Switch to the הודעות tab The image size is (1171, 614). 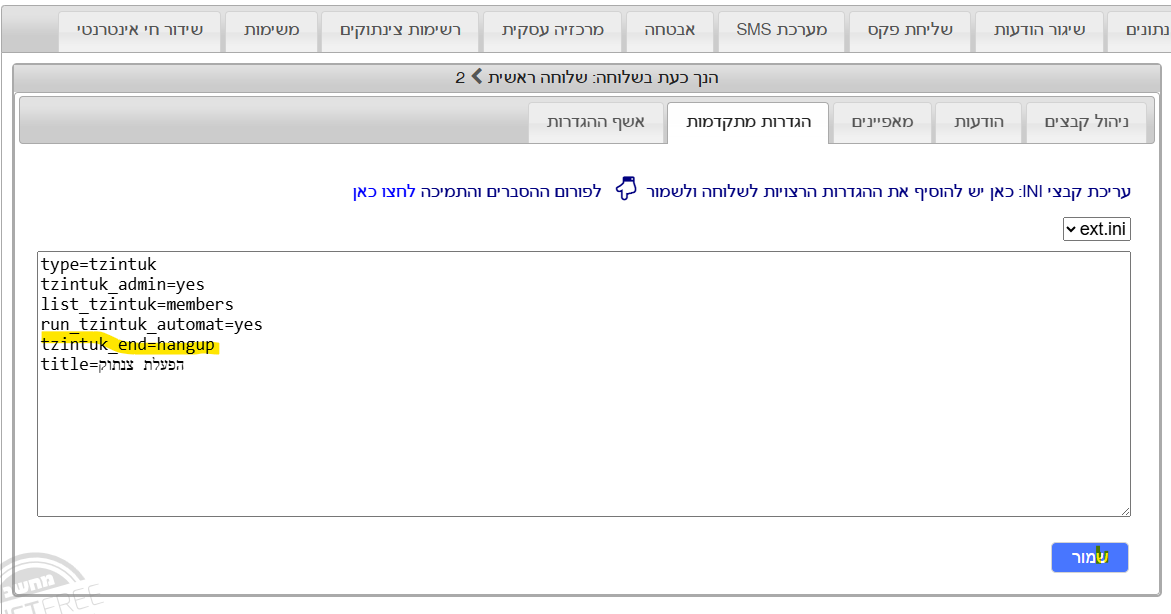[978, 121]
